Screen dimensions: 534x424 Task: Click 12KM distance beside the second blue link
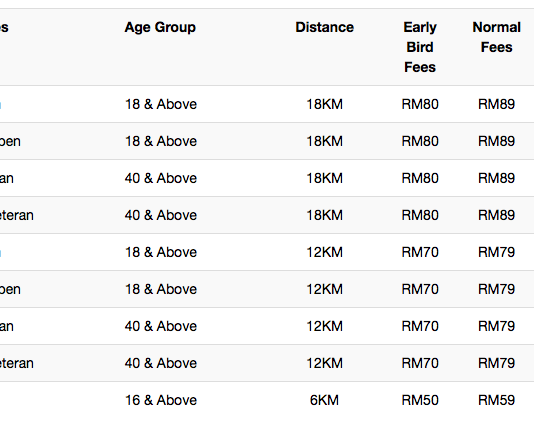pos(325,252)
